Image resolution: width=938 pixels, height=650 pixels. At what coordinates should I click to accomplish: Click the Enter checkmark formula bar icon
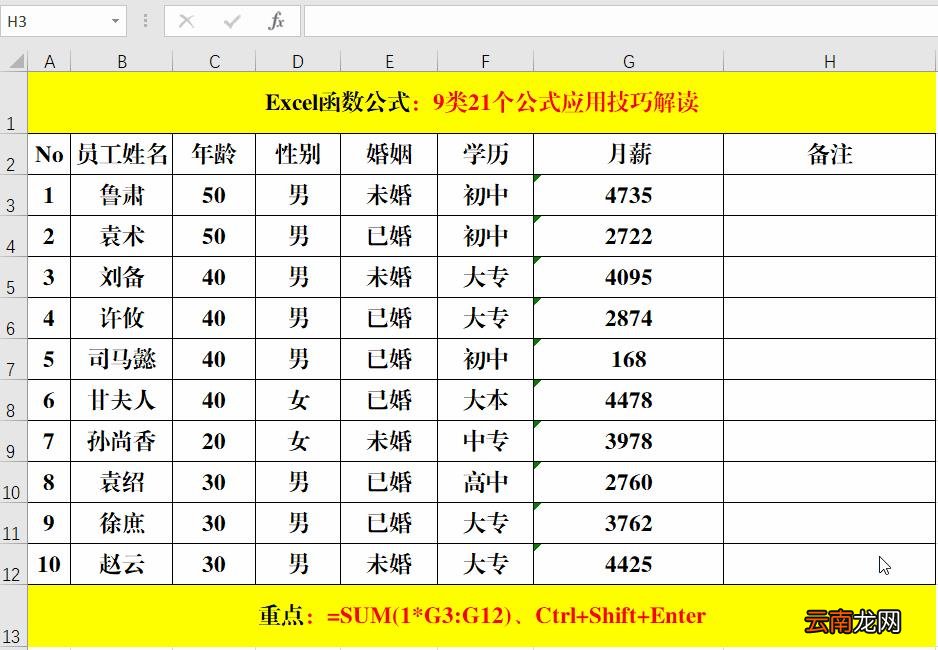pyautogui.click(x=232, y=22)
